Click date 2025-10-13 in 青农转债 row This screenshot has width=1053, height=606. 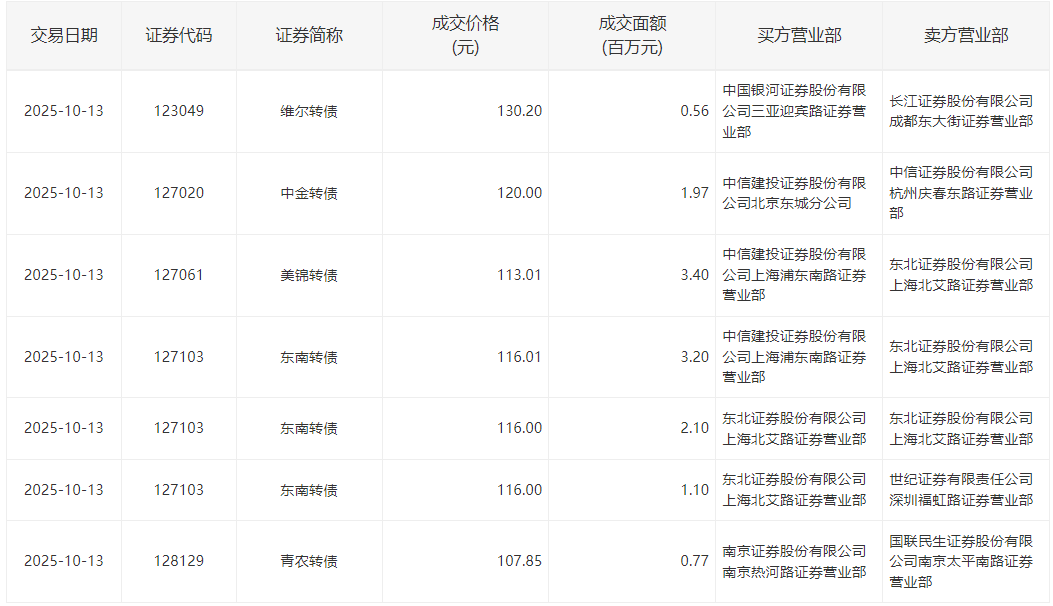point(64,561)
